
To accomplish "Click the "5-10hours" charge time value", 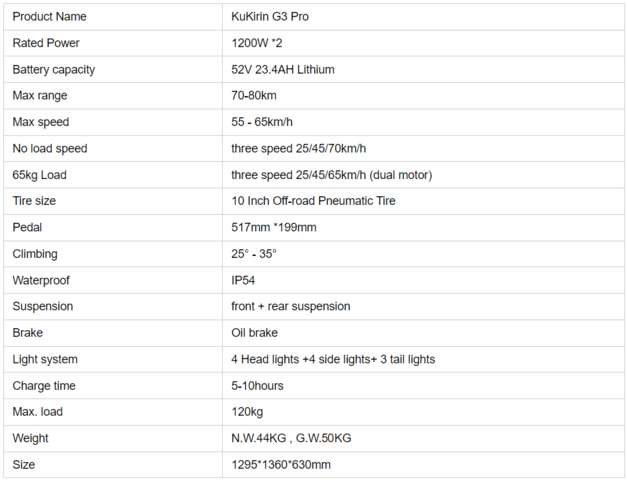I will click(258, 385).
